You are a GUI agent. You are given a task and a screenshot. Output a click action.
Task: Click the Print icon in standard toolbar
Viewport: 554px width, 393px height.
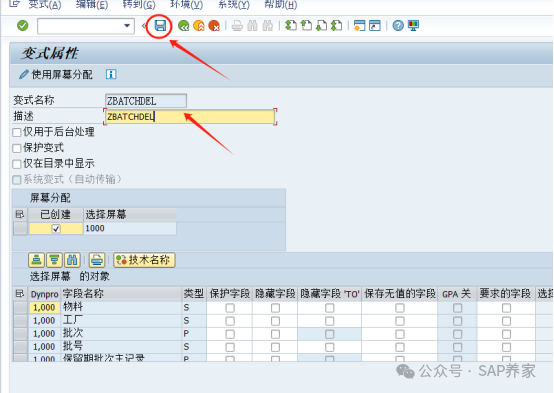(237, 26)
